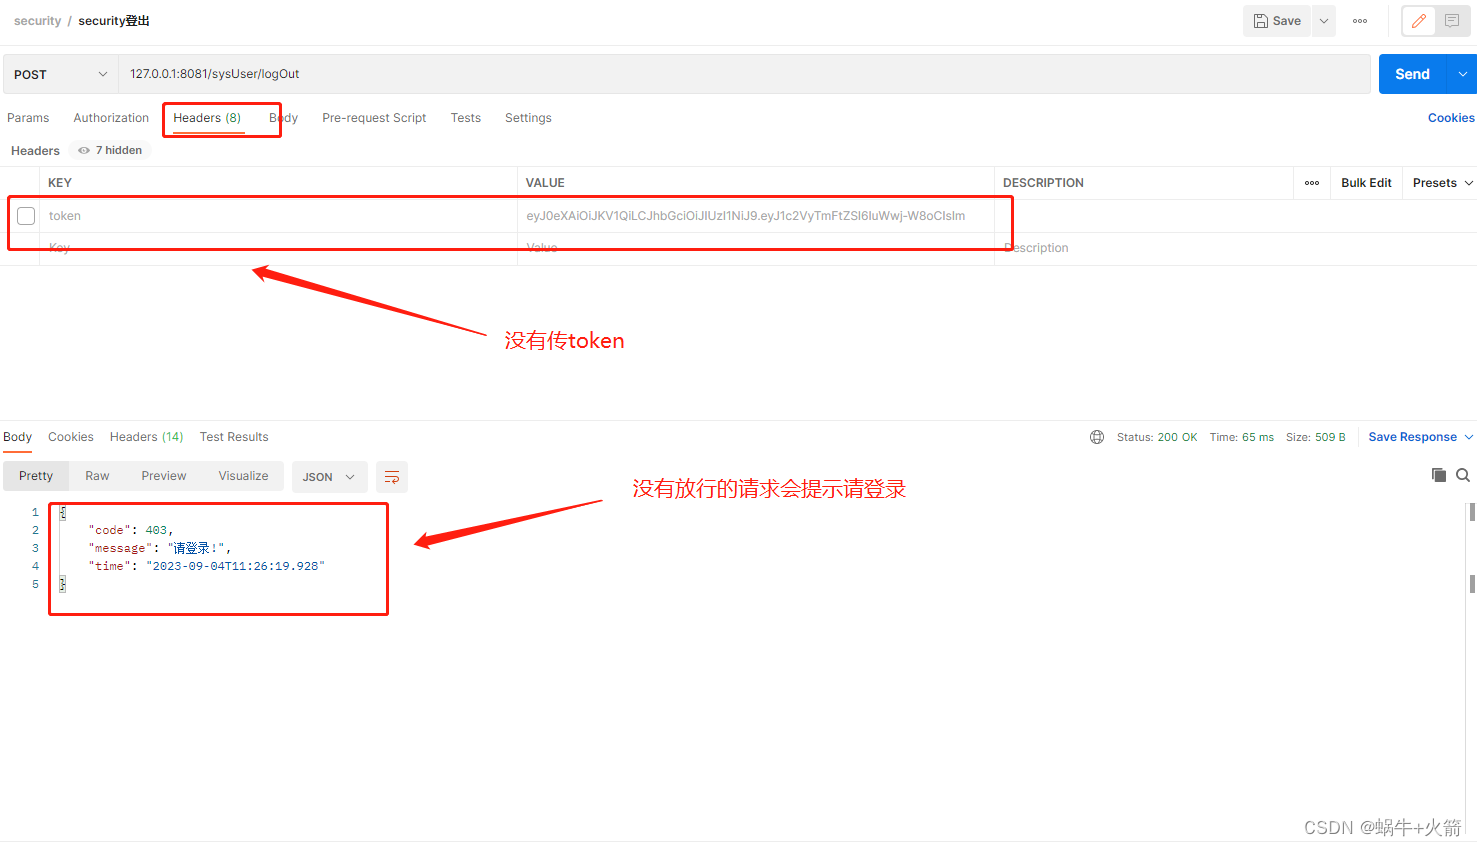Image resolution: width=1477 pixels, height=846 pixels.
Task: Select the Preview view
Action: (164, 476)
